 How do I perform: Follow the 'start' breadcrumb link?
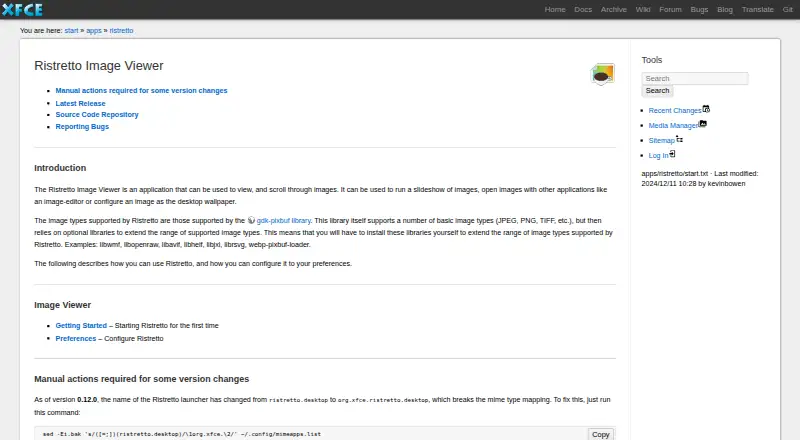(x=71, y=31)
